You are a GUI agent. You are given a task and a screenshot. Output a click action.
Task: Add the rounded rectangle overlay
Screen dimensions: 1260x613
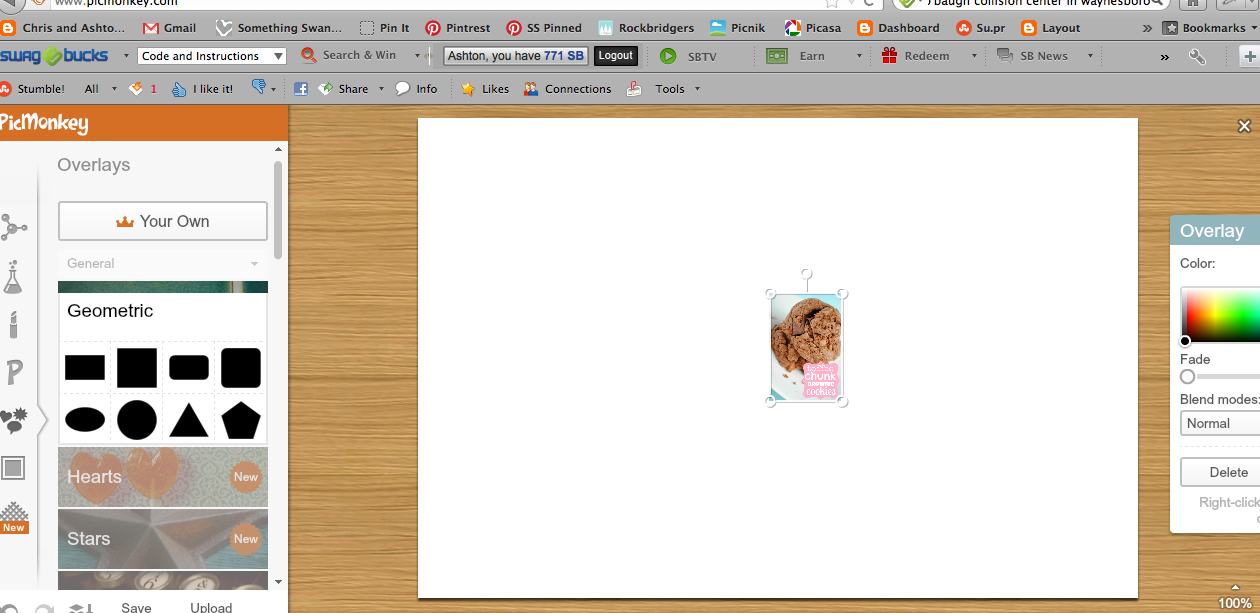point(189,368)
